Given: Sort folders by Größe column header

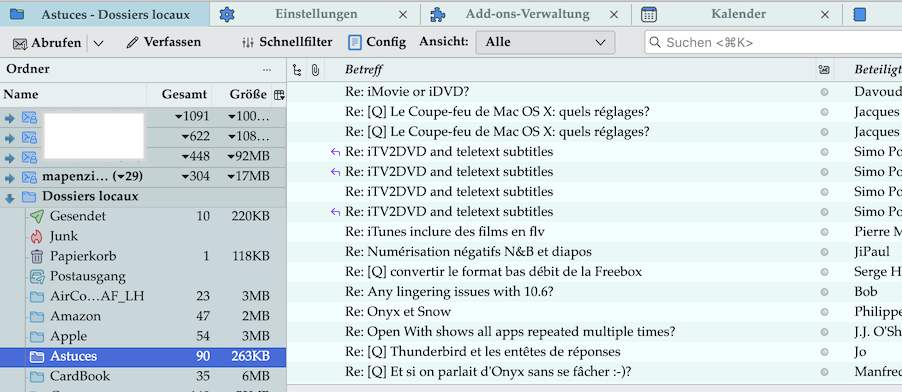Looking at the screenshot, I should [242, 94].
